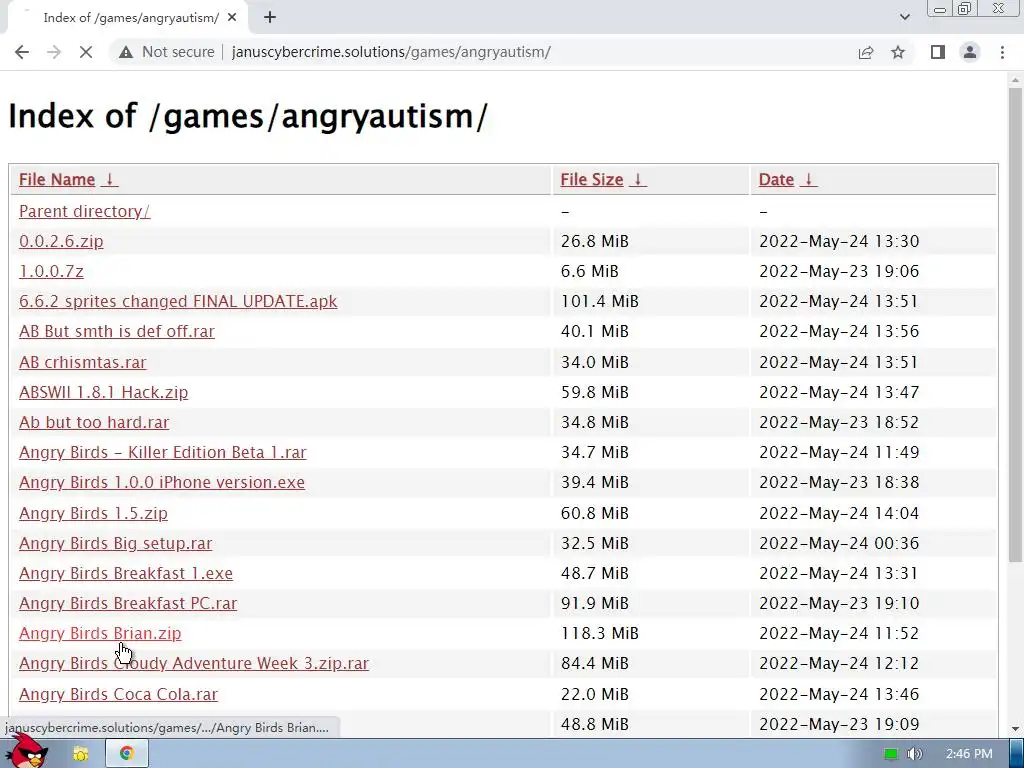This screenshot has width=1024, height=768.
Task: Open the Not secure site info
Action: point(167,52)
